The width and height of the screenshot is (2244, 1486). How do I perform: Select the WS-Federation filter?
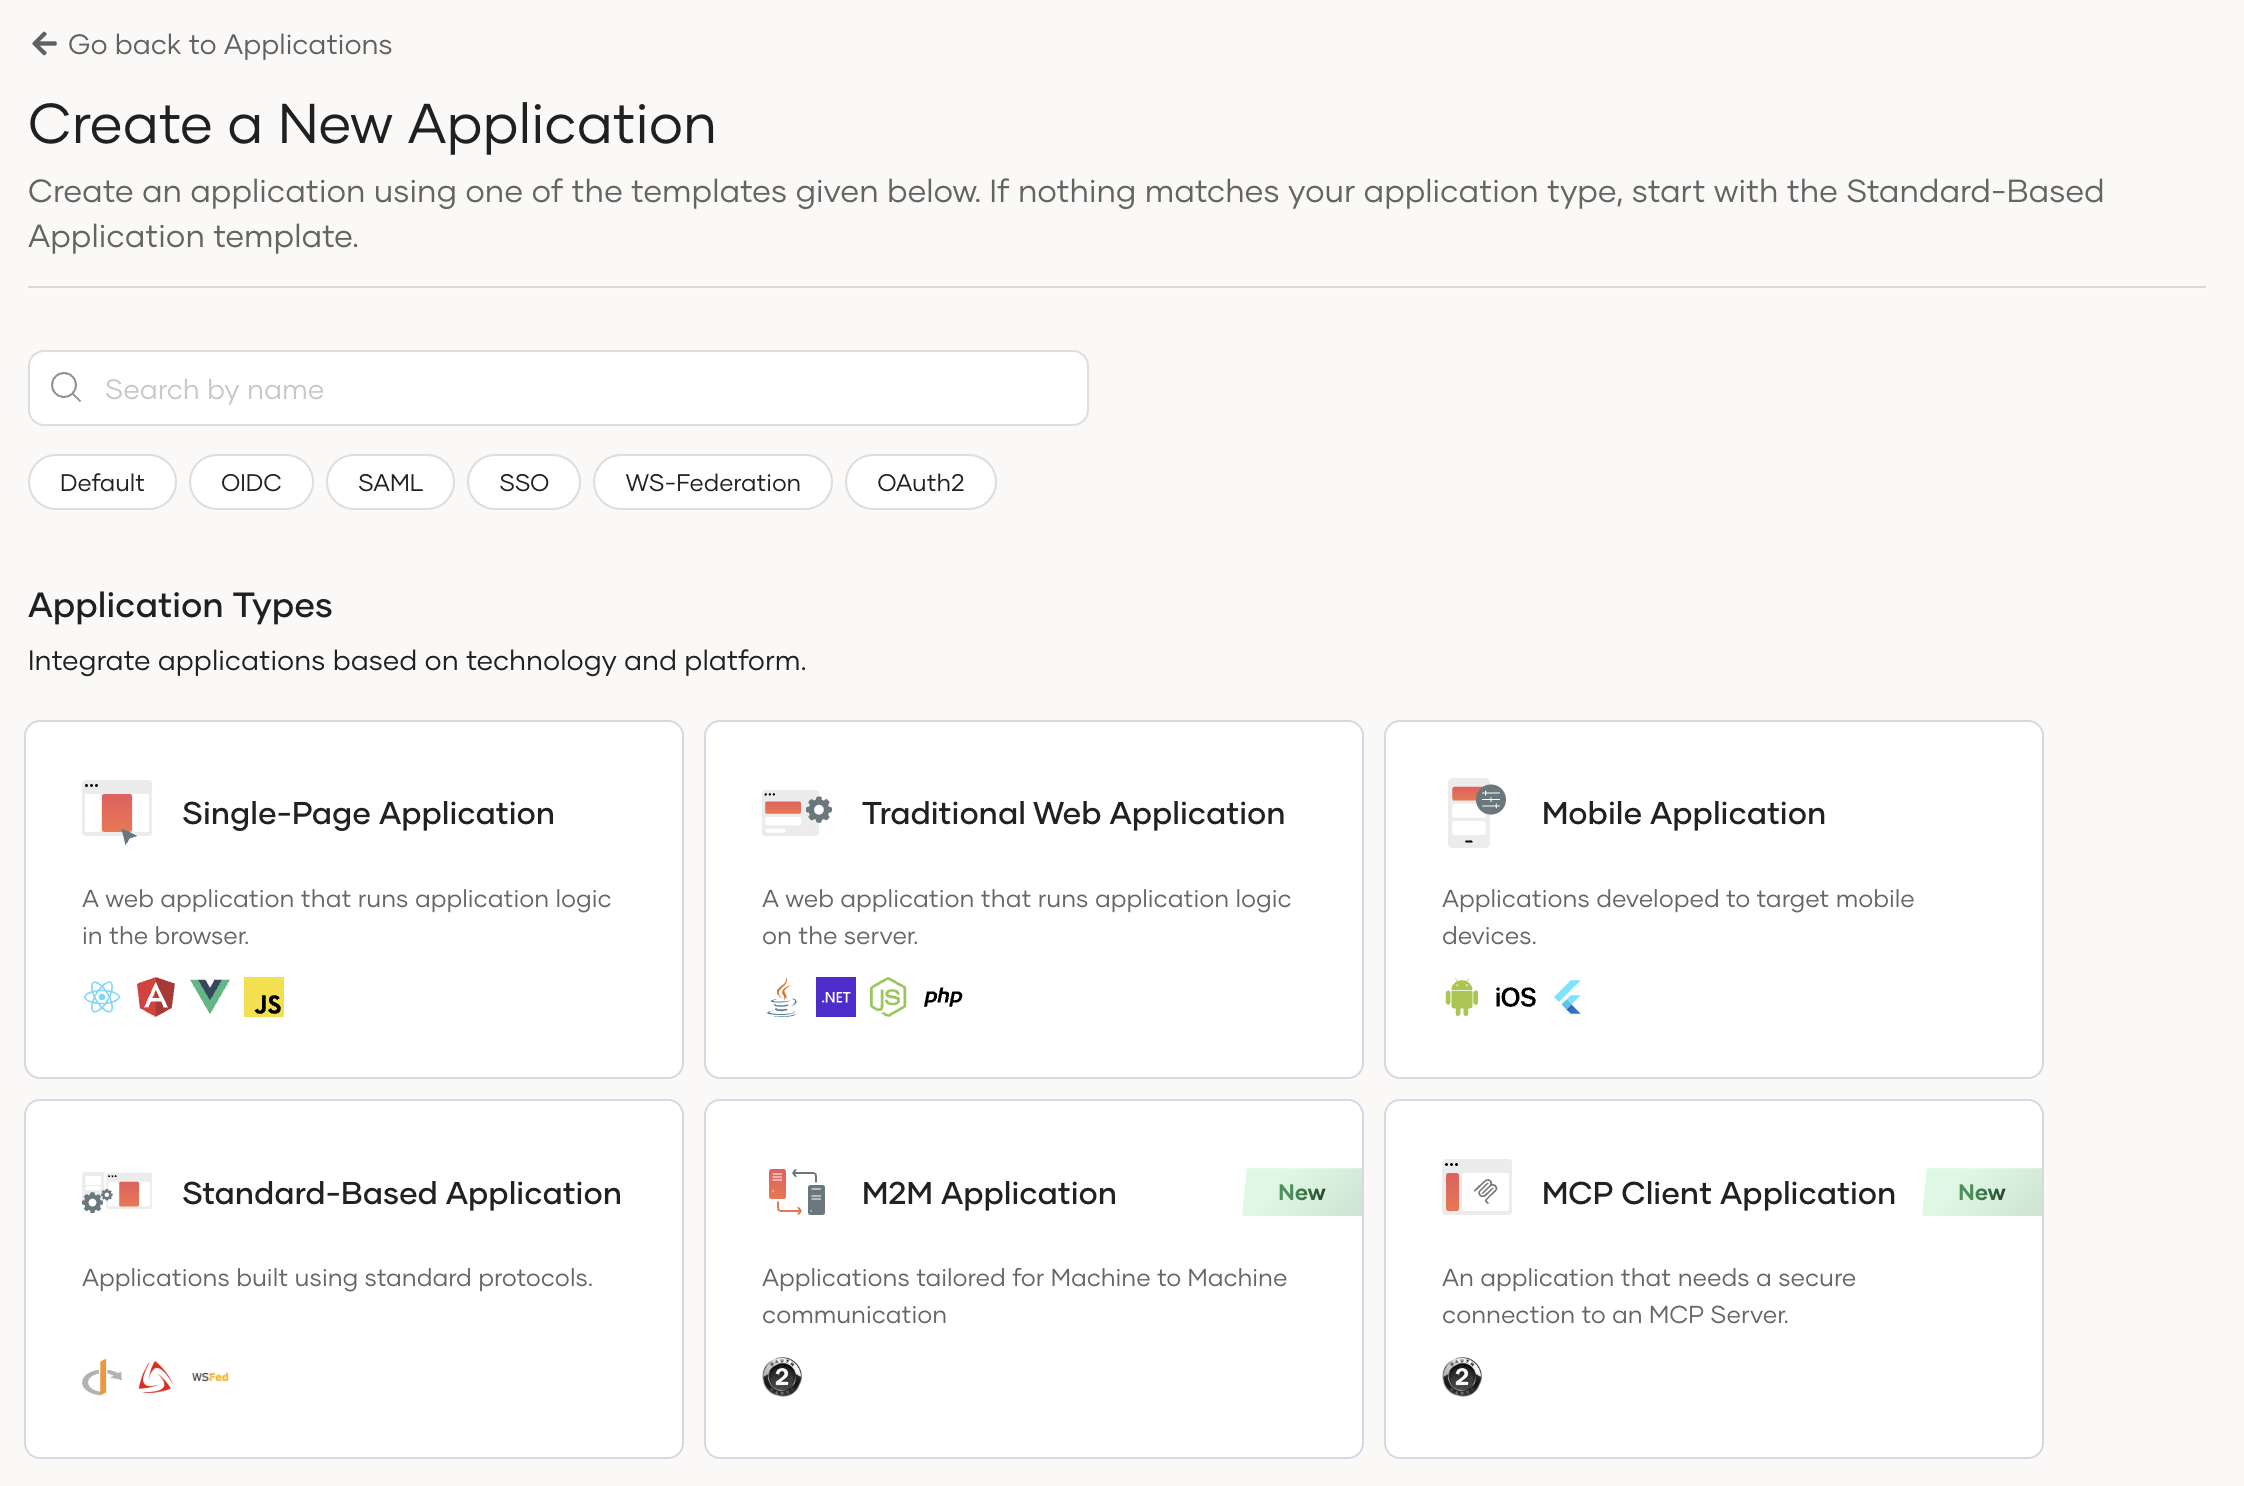point(712,482)
